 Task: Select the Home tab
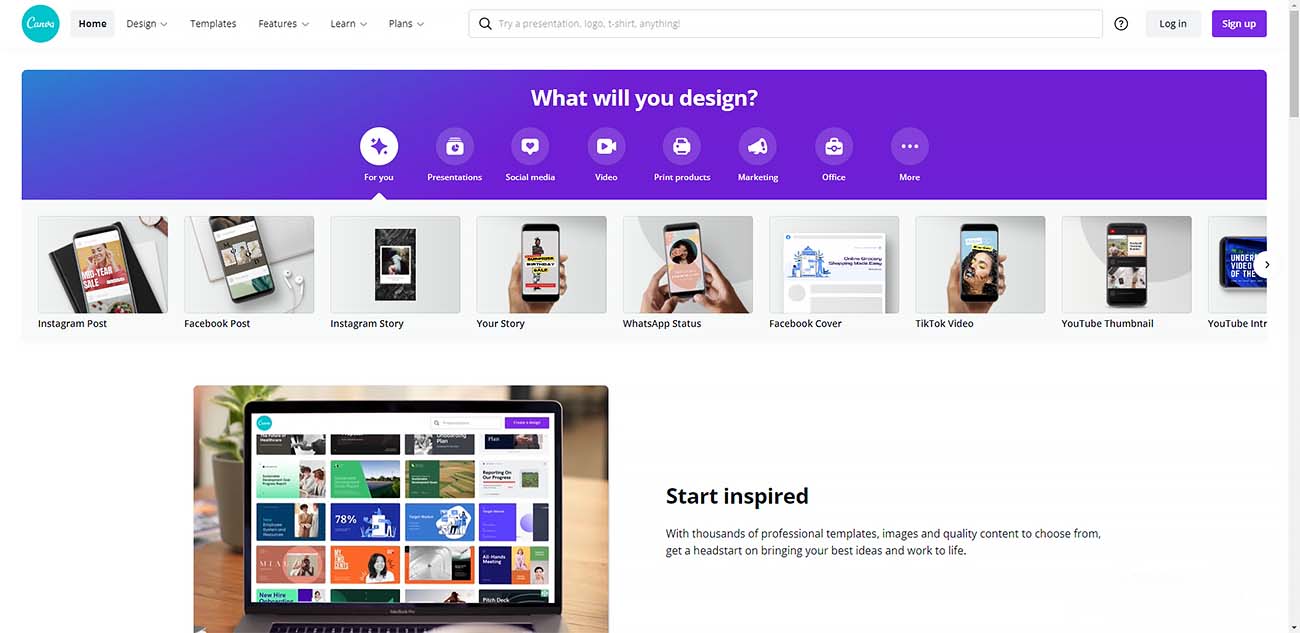[92, 24]
